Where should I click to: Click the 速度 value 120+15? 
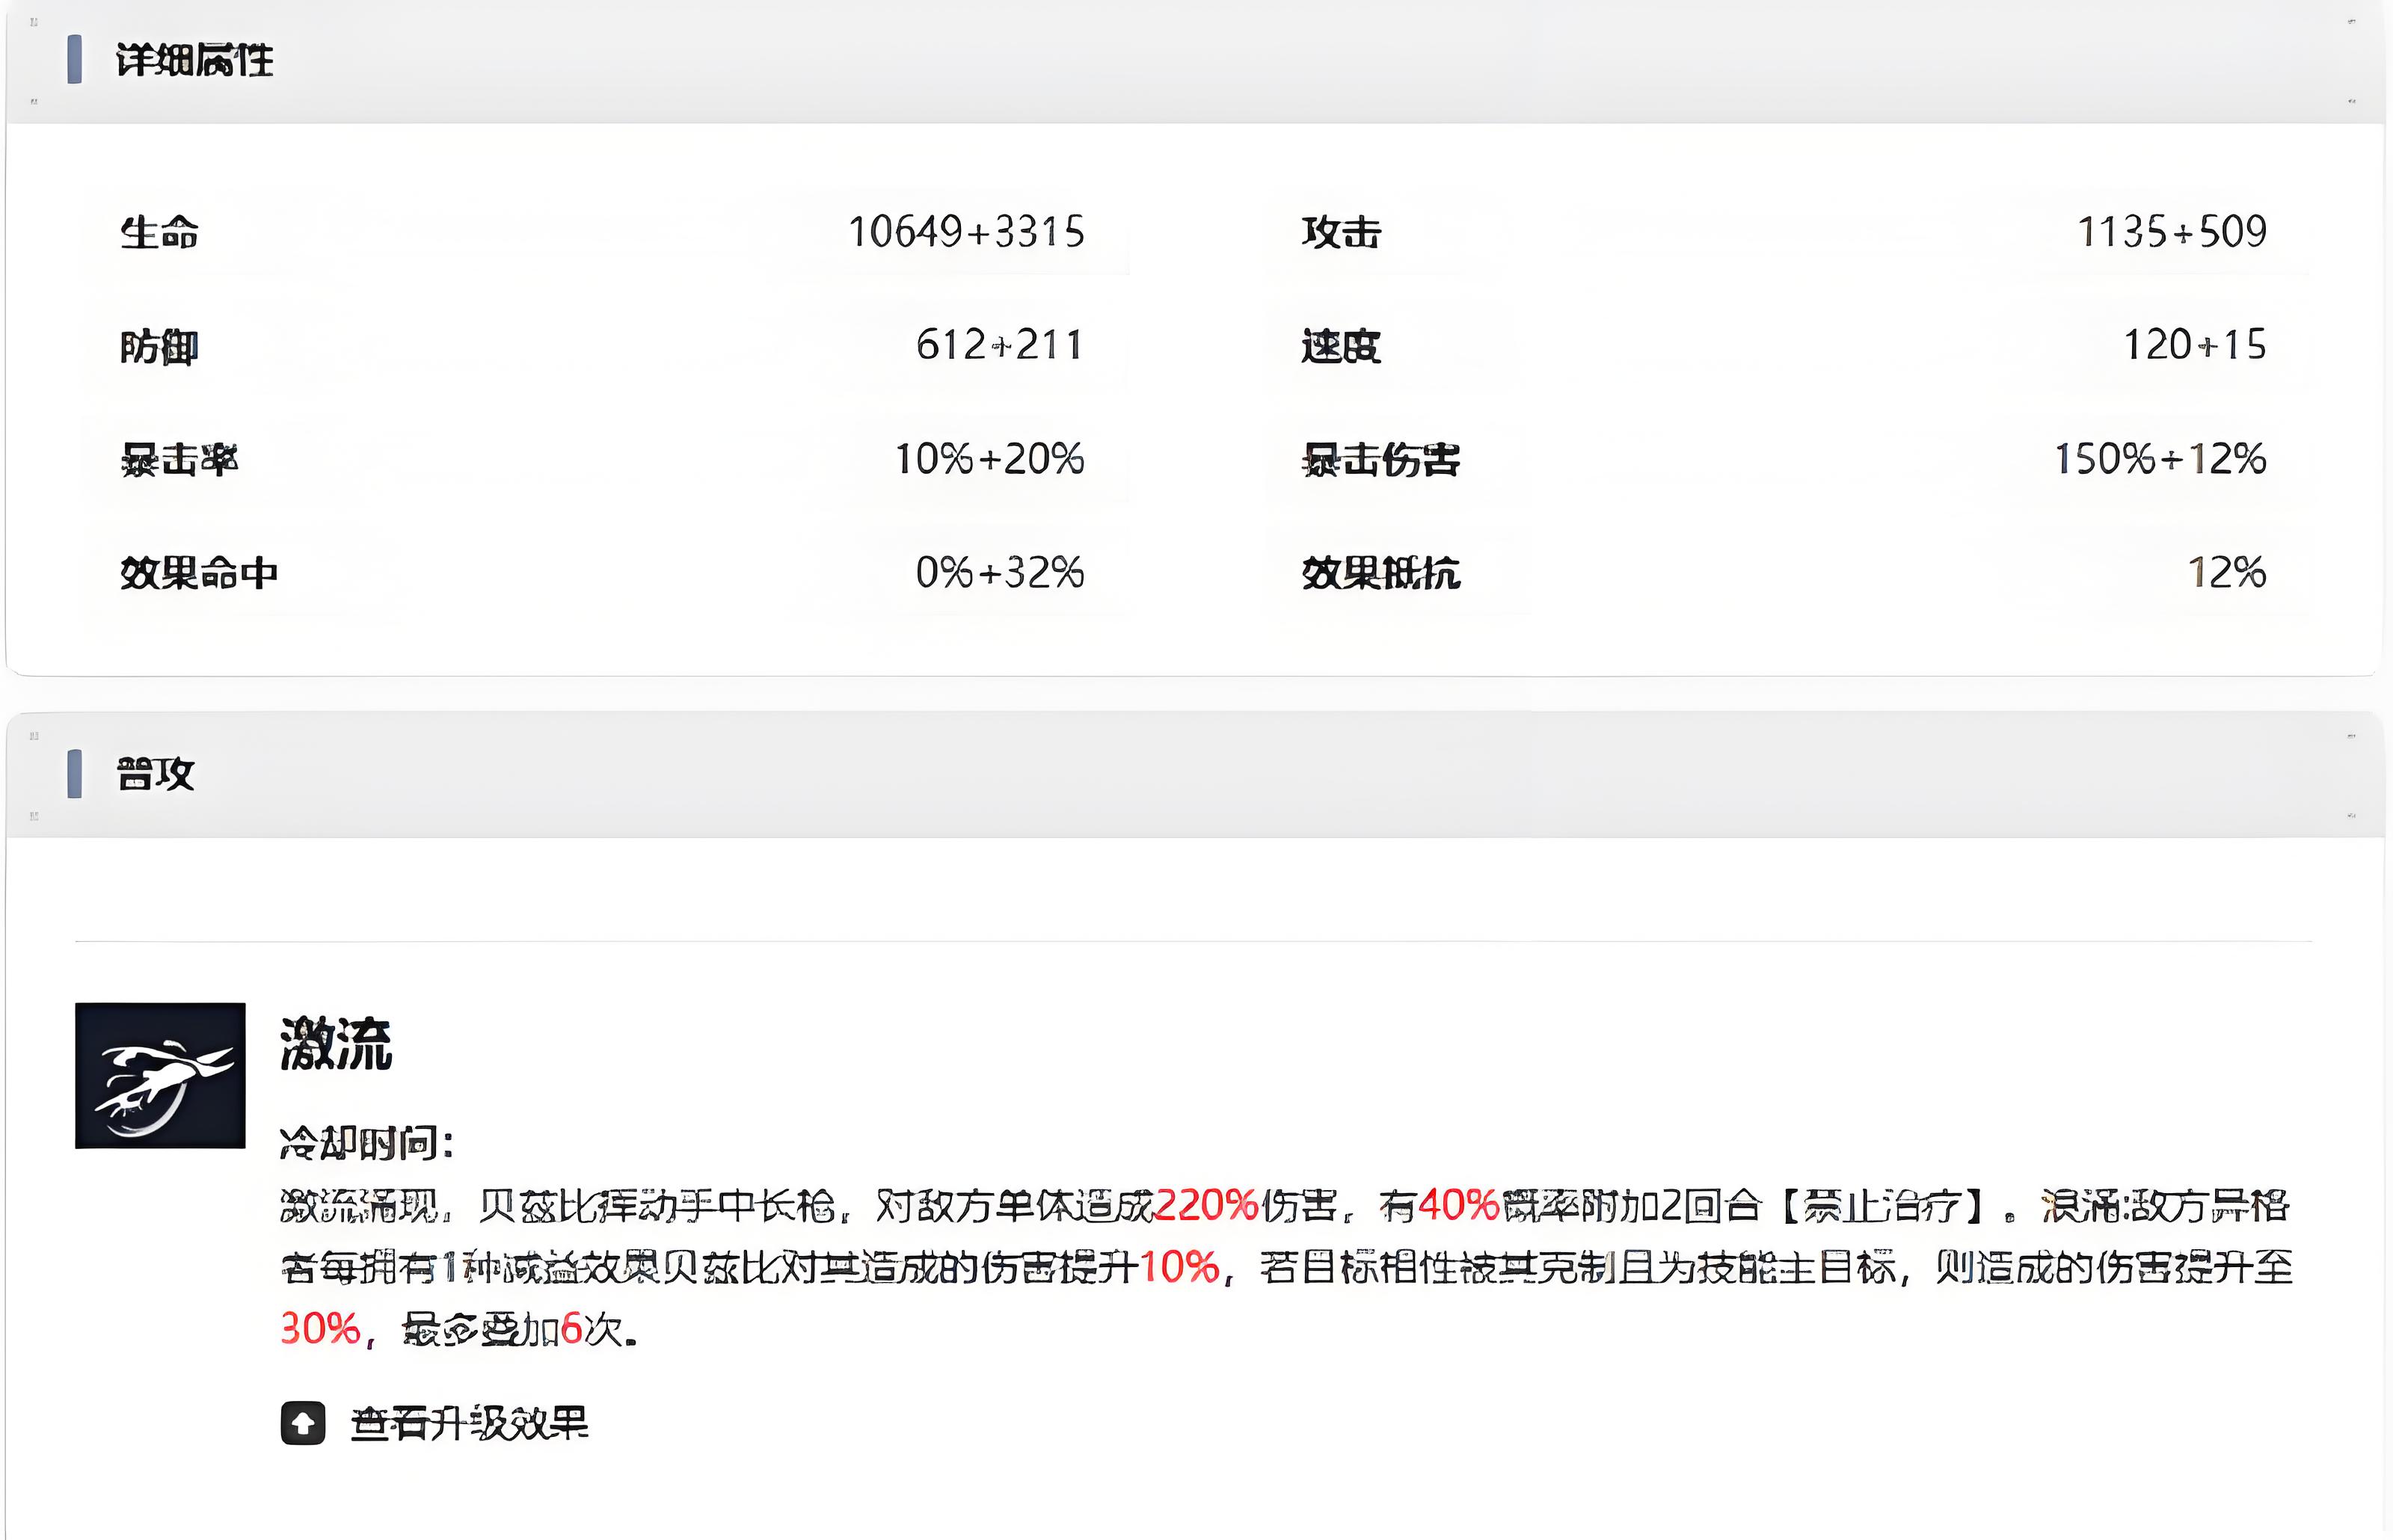2194,345
